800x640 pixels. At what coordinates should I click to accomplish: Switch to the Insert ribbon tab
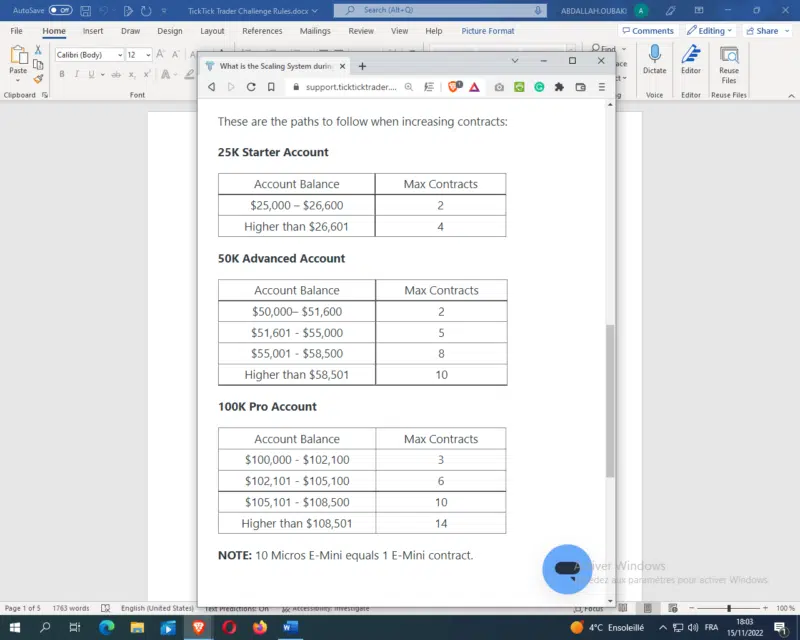click(x=93, y=31)
